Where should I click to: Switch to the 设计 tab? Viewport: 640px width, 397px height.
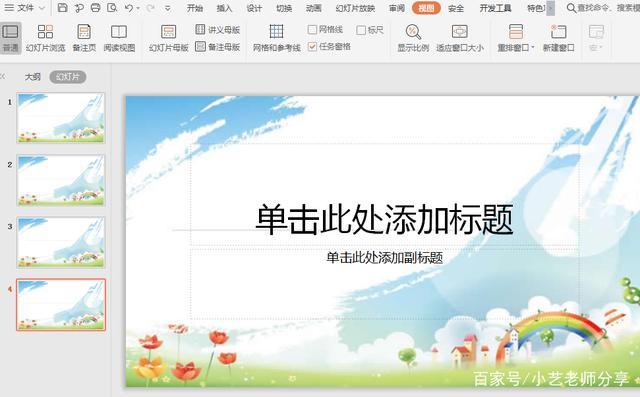(254, 8)
